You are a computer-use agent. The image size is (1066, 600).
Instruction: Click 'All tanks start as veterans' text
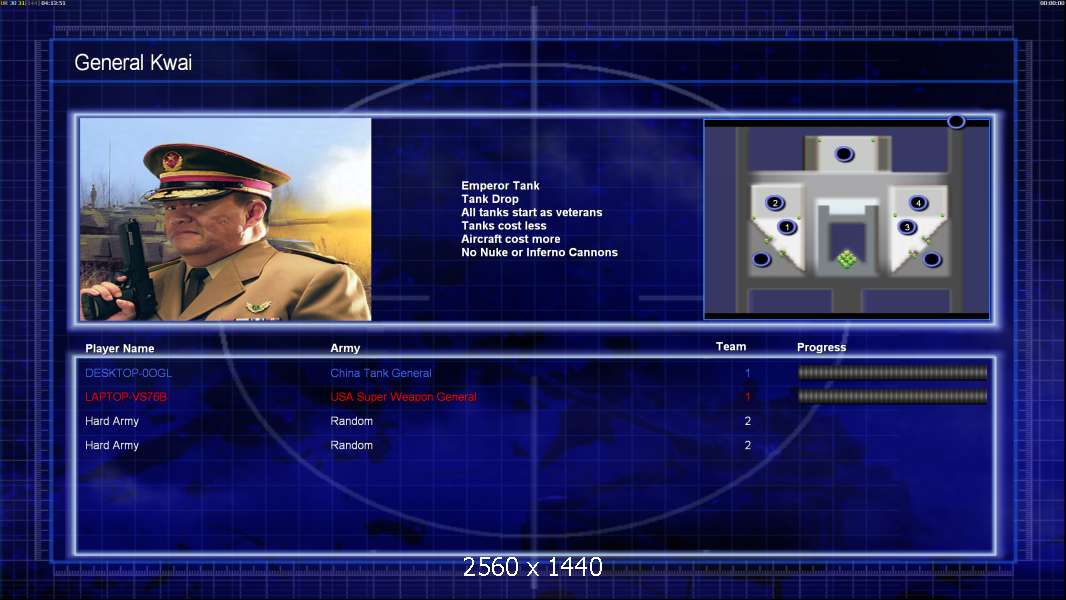(532, 212)
